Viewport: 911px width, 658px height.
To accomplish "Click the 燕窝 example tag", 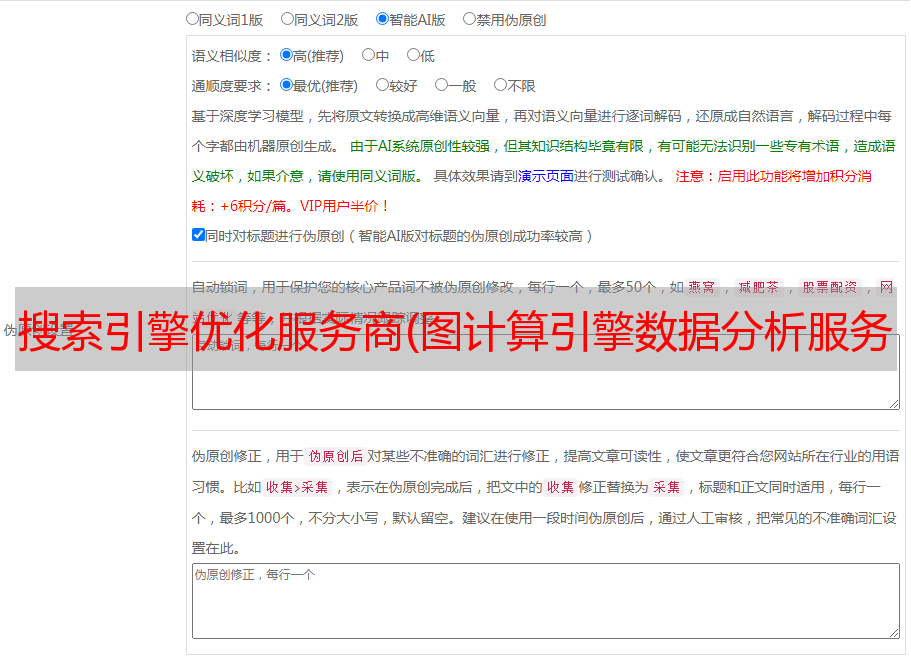I will coord(702,287).
